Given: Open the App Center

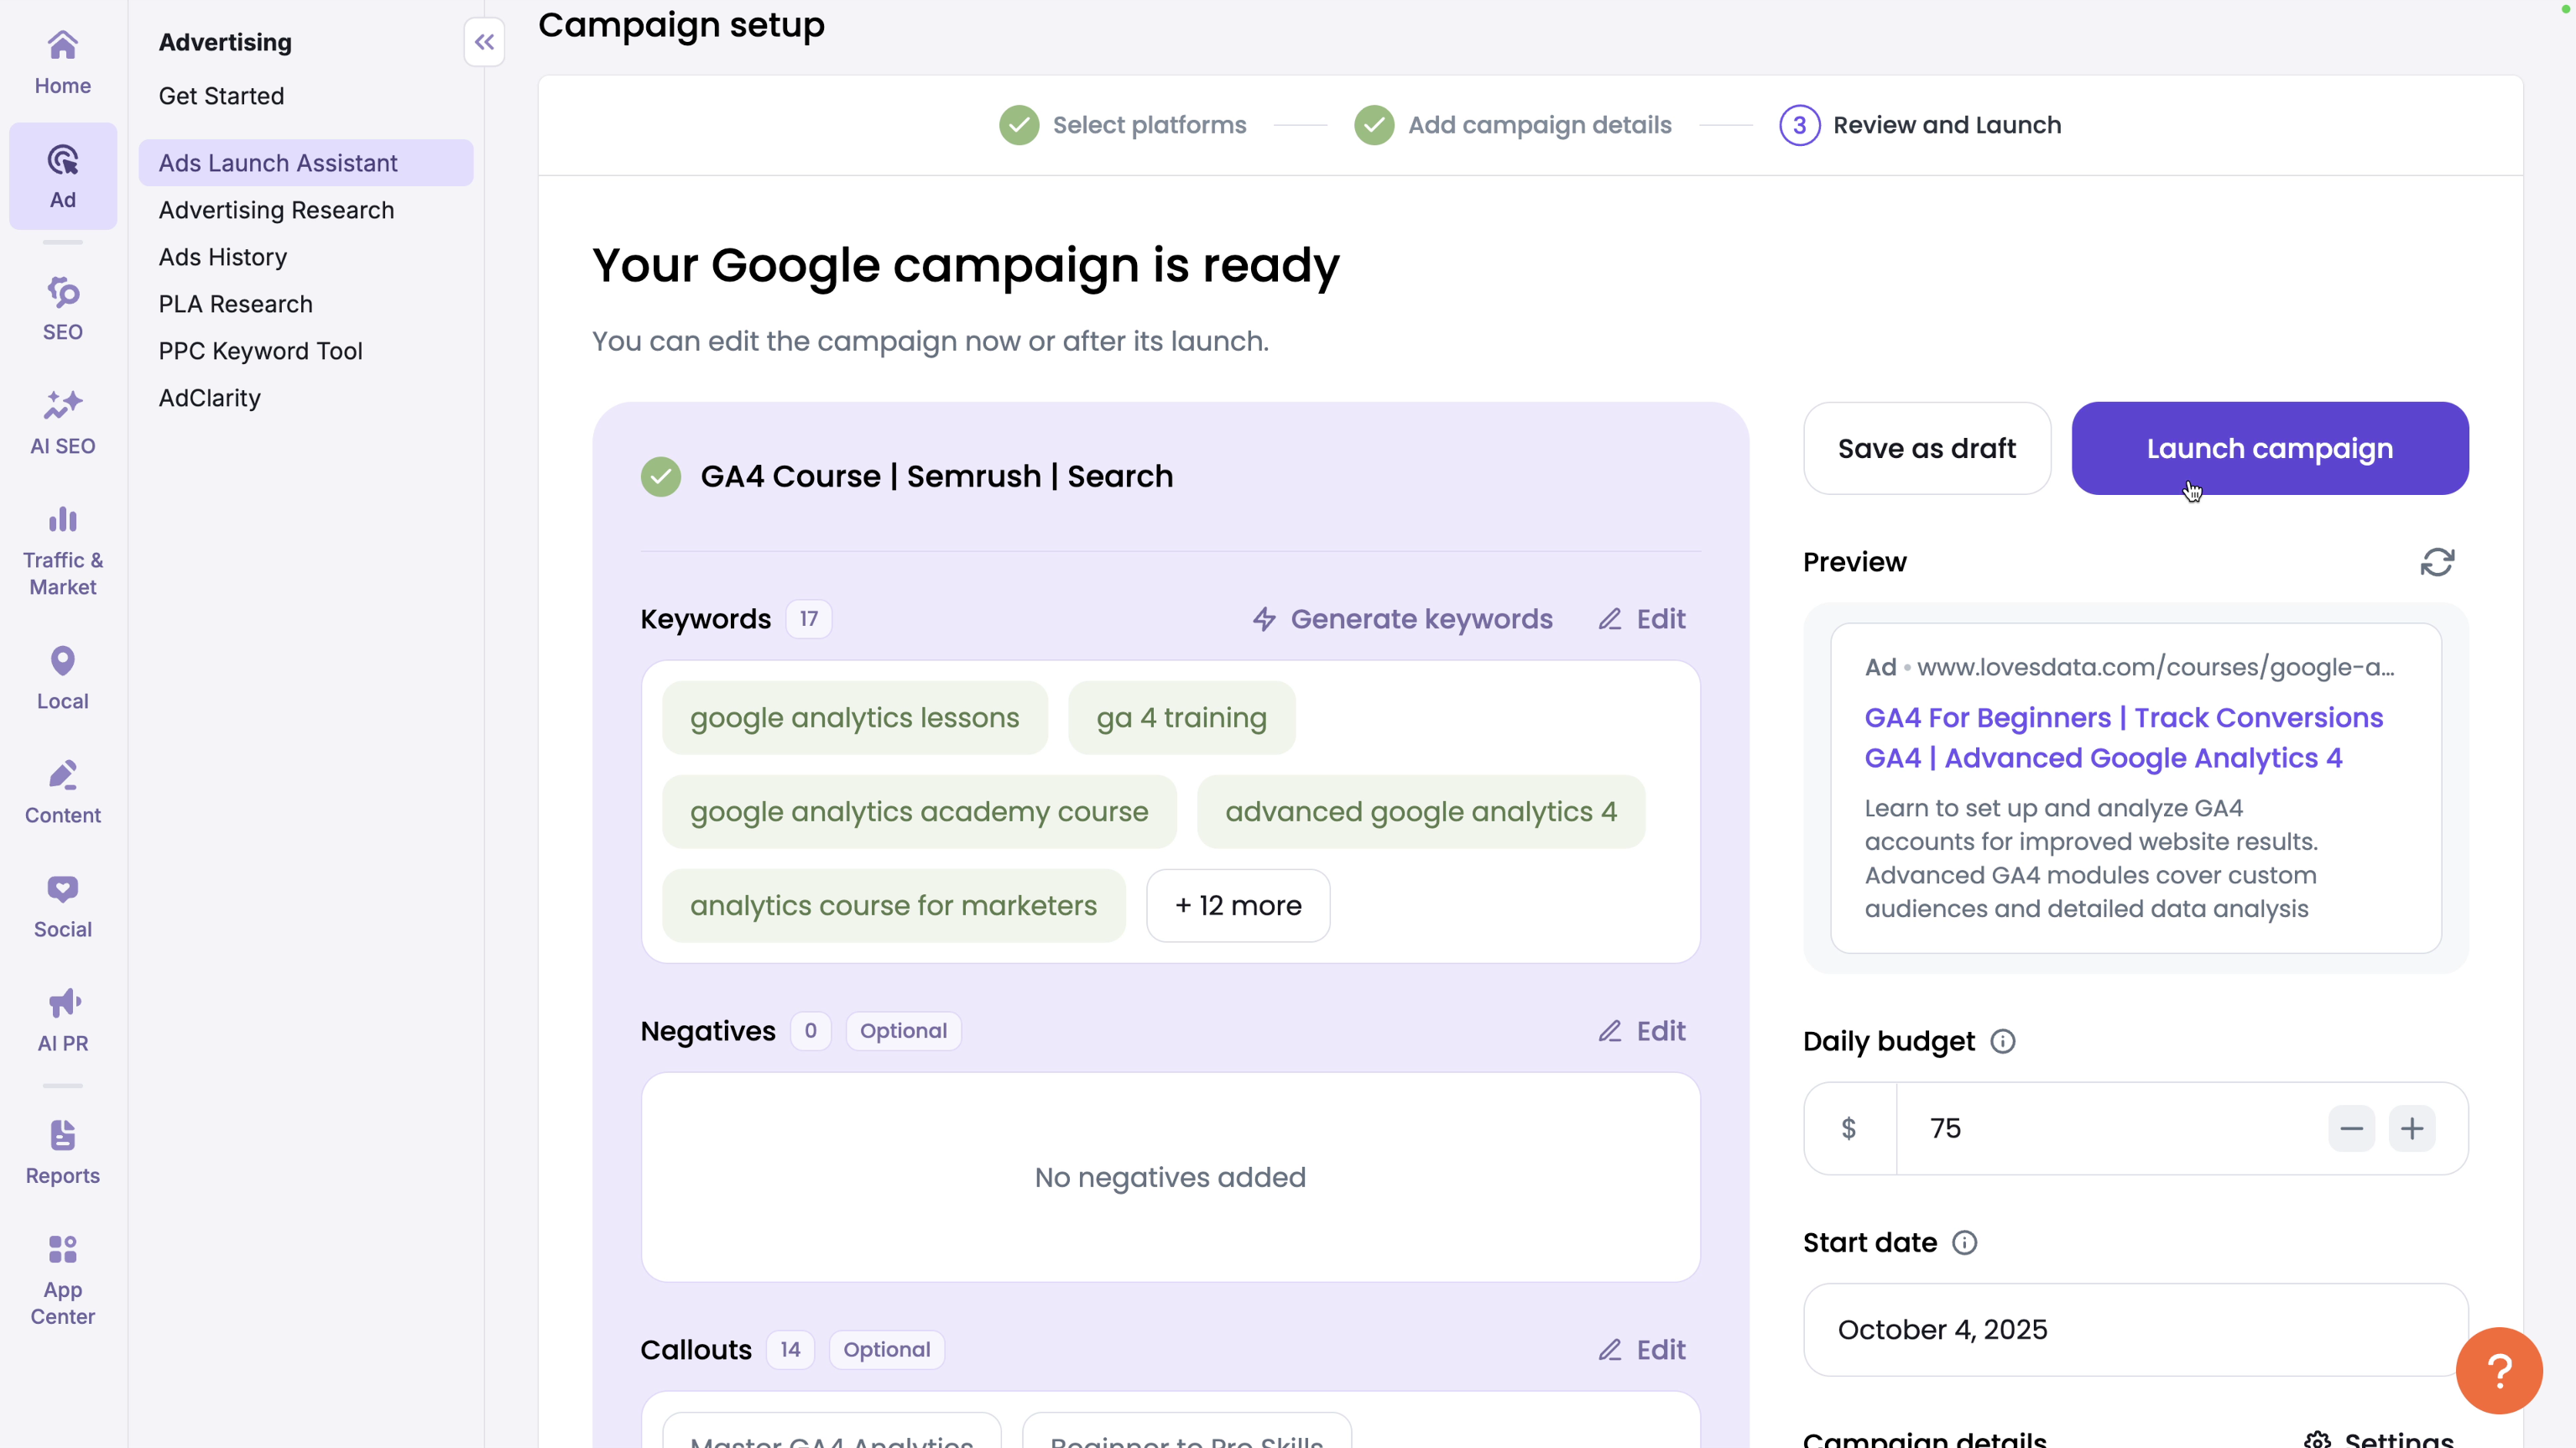Looking at the screenshot, I should tap(62, 1277).
